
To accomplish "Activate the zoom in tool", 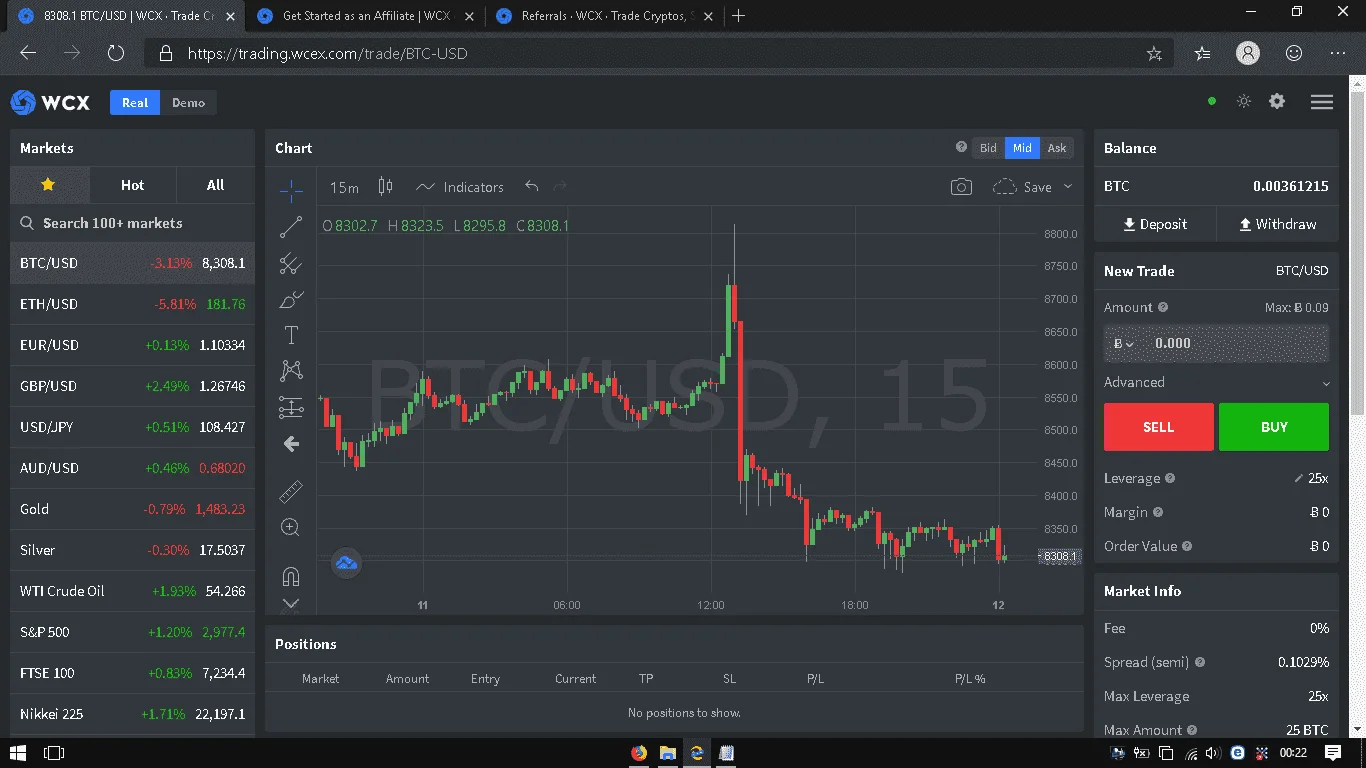I will [291, 527].
